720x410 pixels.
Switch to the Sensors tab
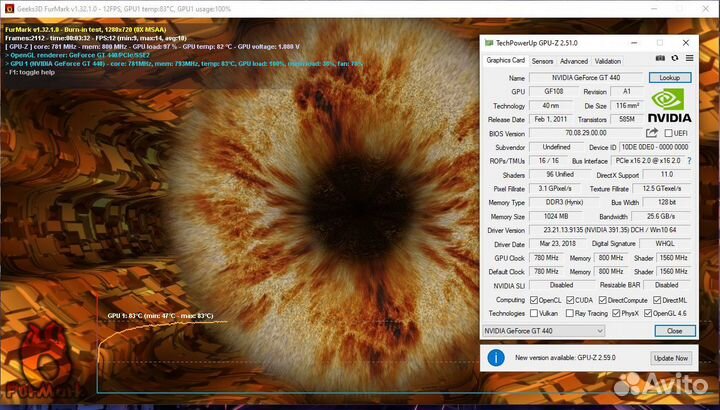tap(542, 60)
